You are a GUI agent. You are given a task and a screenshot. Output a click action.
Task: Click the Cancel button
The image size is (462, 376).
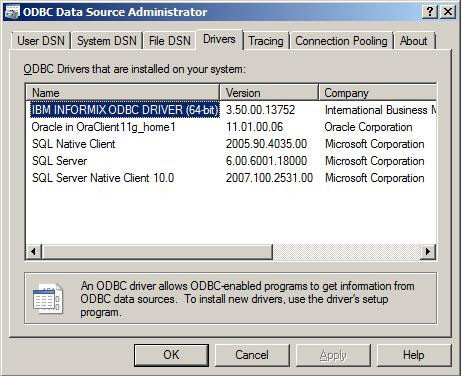[x=252, y=355]
